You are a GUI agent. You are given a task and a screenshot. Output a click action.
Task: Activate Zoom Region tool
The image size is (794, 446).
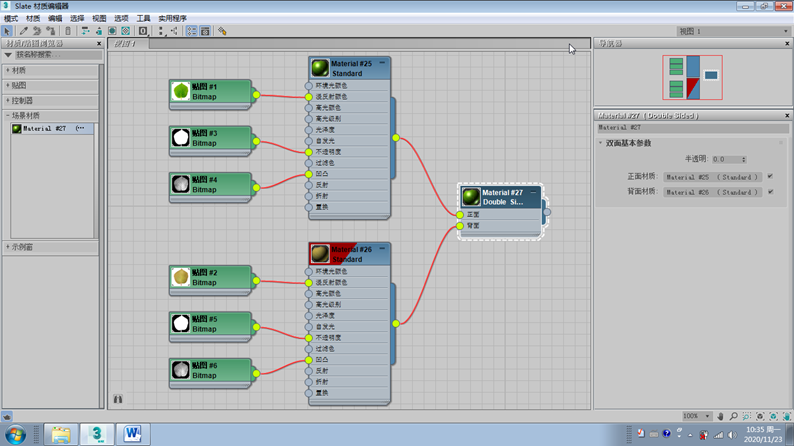click(x=747, y=416)
